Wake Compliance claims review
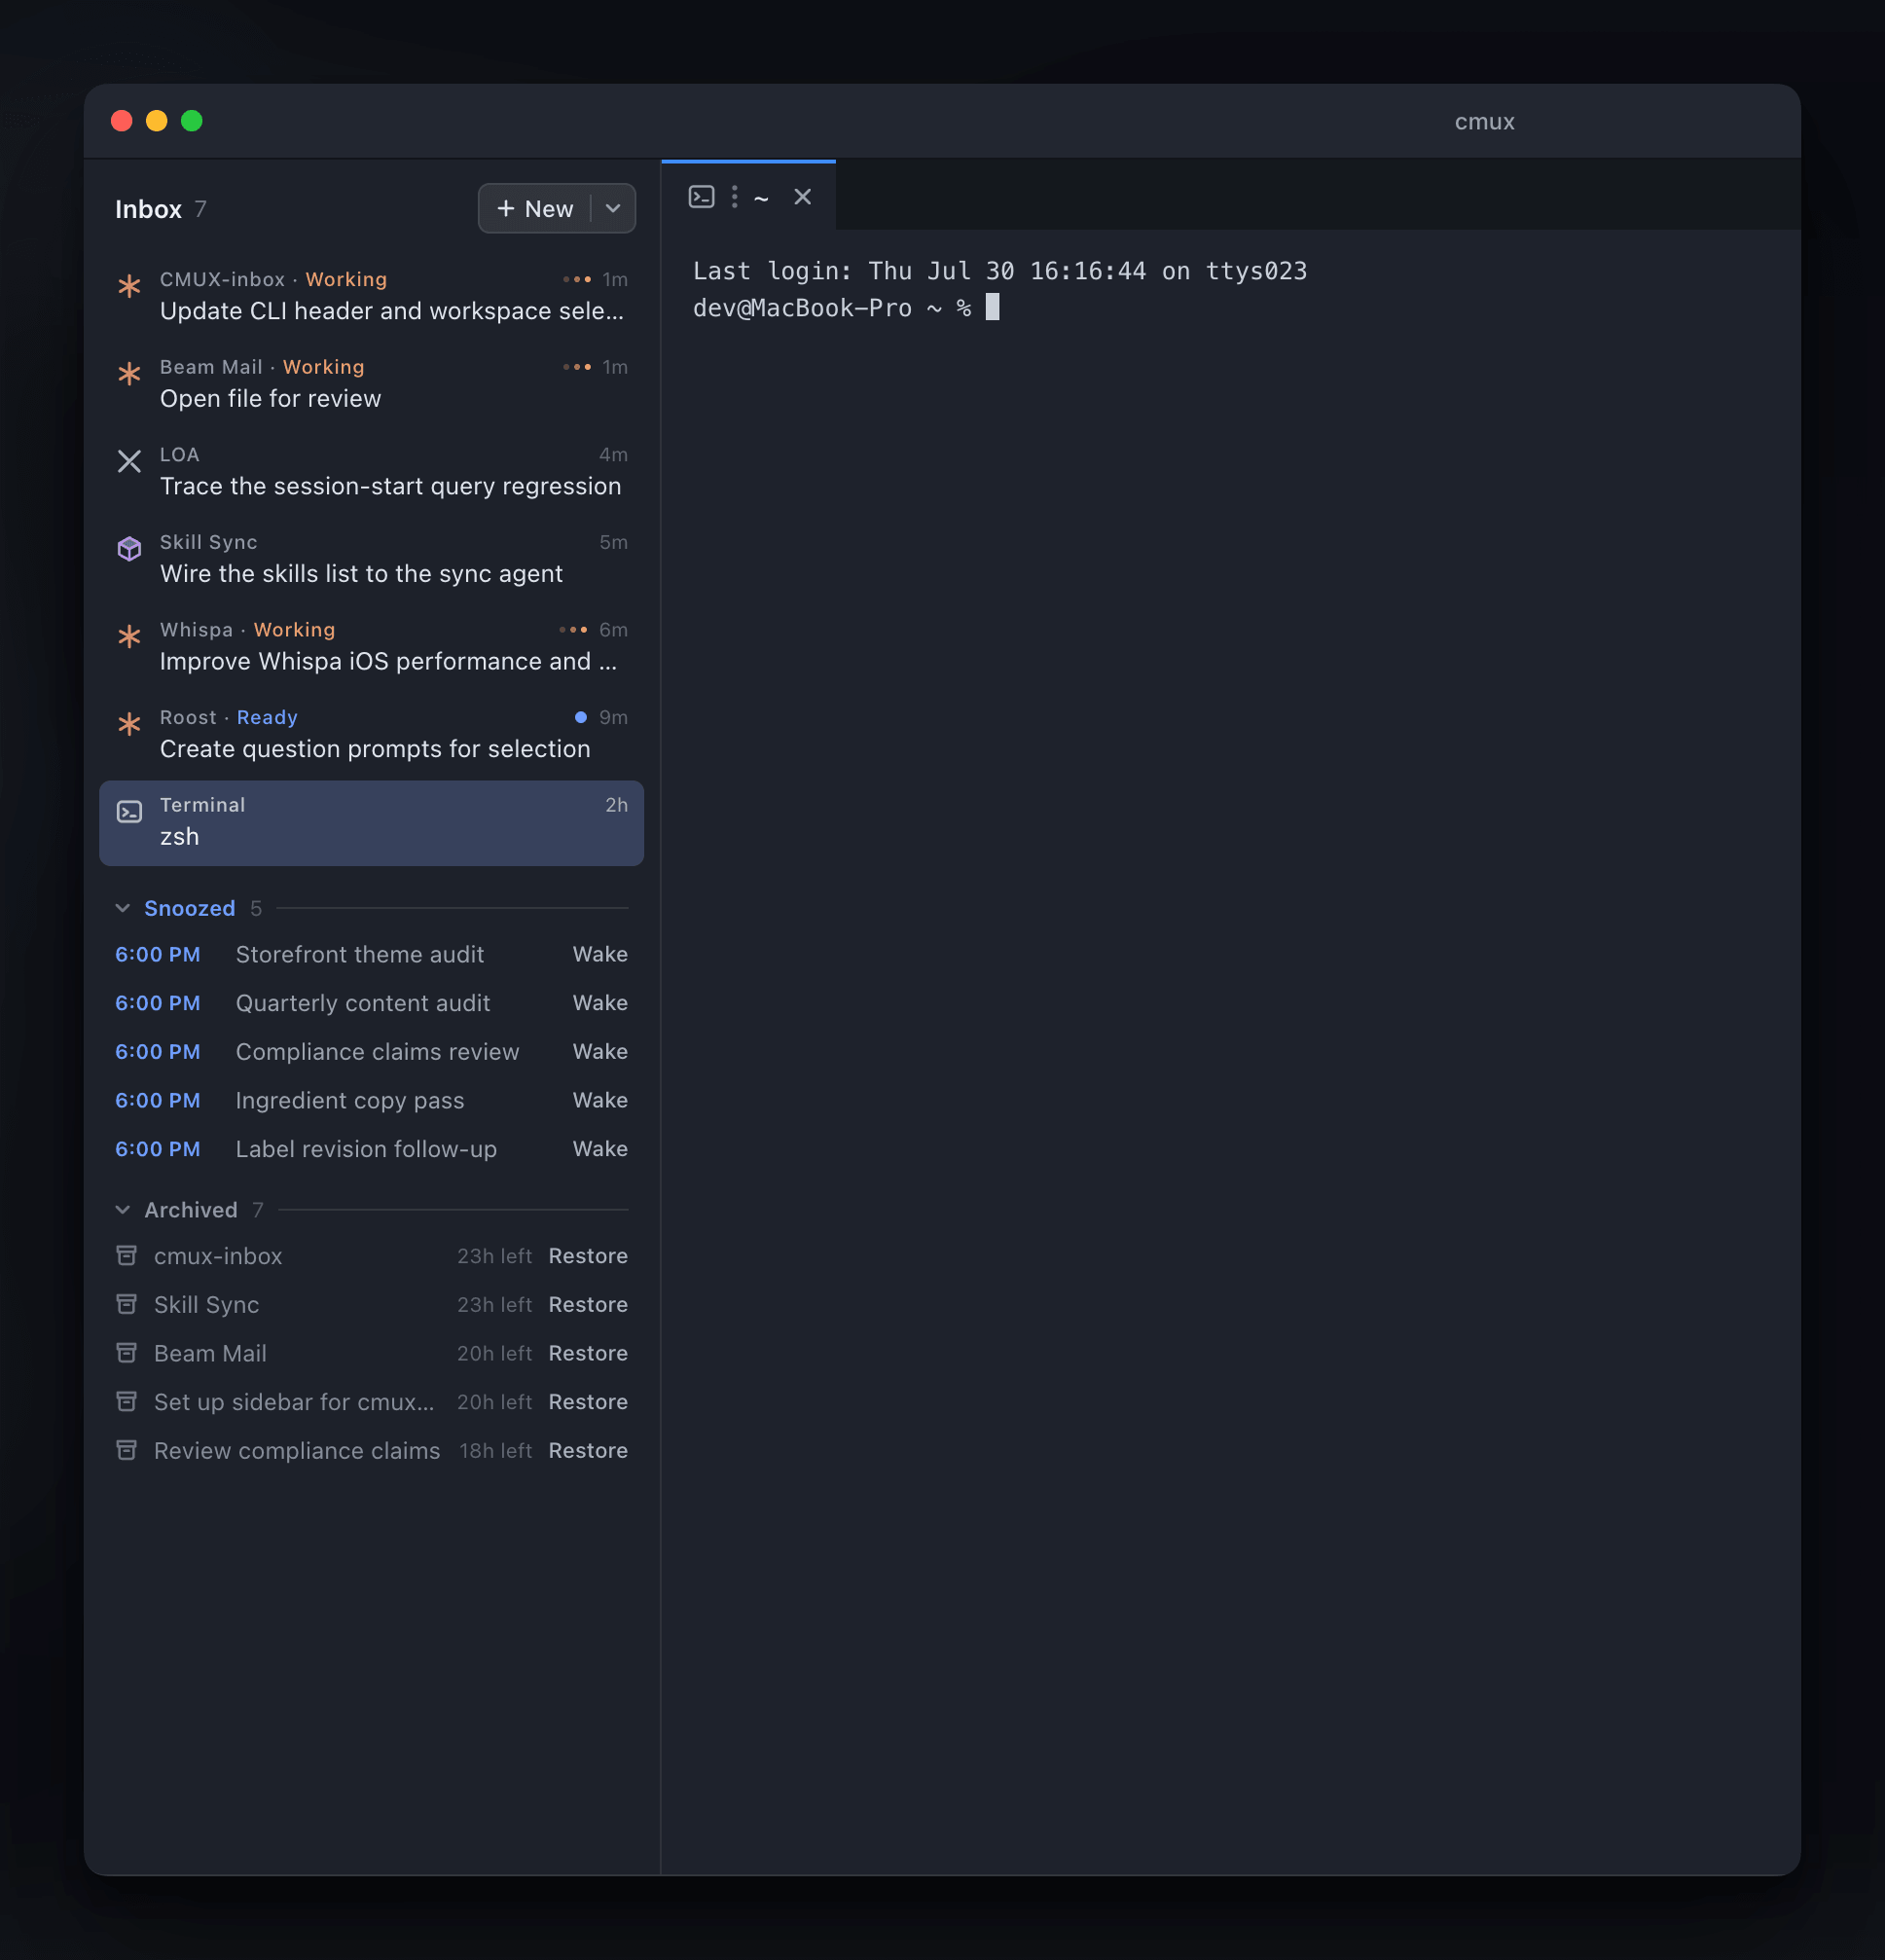Screen dimensions: 1885x1960 click(x=600, y=1052)
